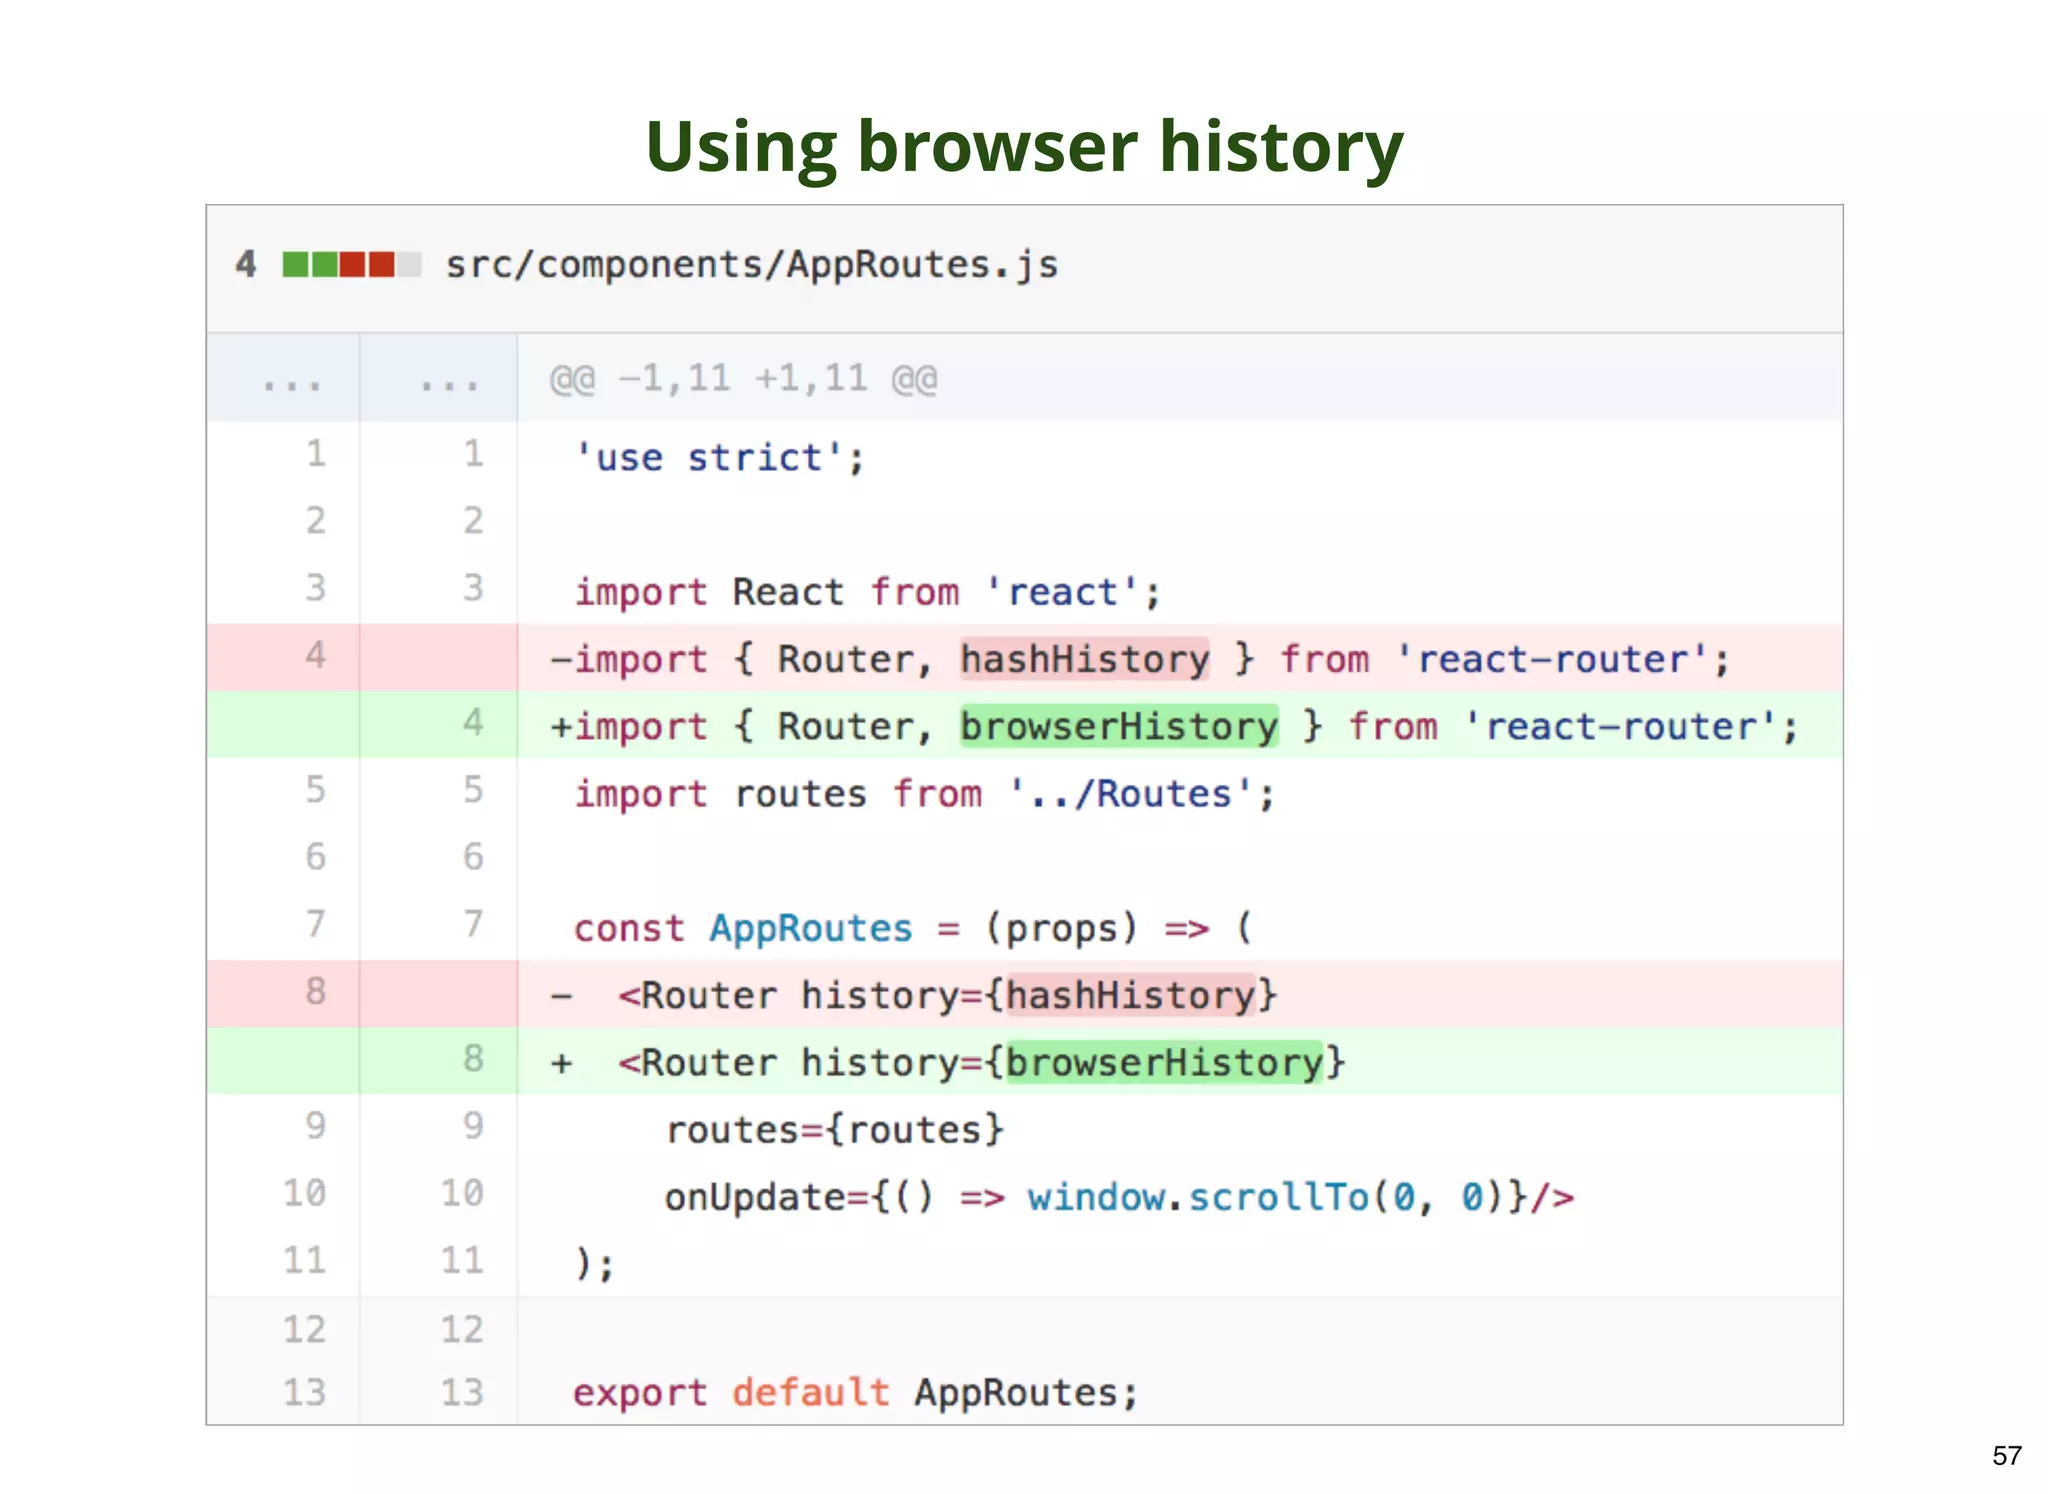
Task: Click old line number 8 on removed row
Action: pyautogui.click(x=315, y=992)
